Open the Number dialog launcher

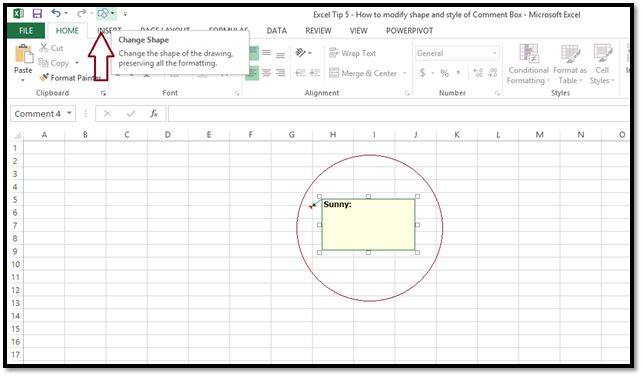point(497,94)
